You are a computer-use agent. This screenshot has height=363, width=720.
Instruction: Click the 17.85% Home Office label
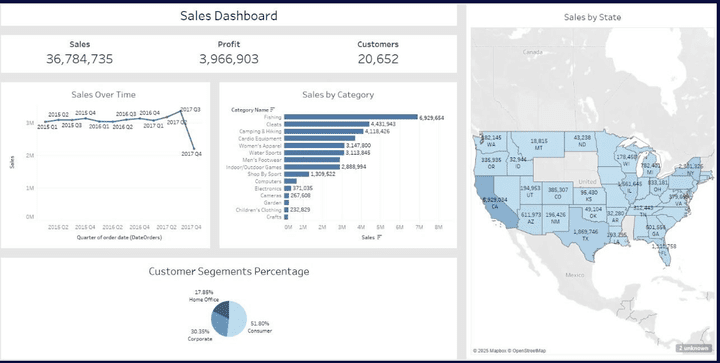(204, 296)
